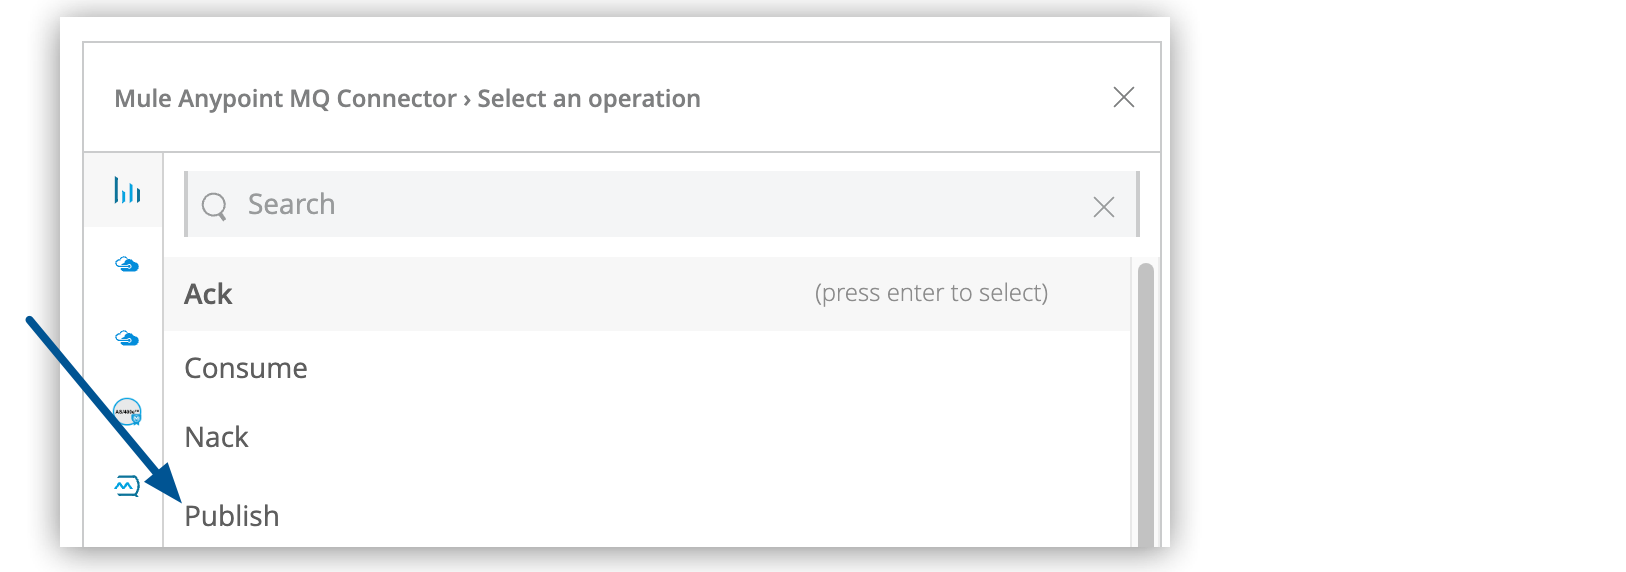The width and height of the screenshot is (1626, 572).
Task: Choose the Consume operation
Action: pyautogui.click(x=246, y=368)
